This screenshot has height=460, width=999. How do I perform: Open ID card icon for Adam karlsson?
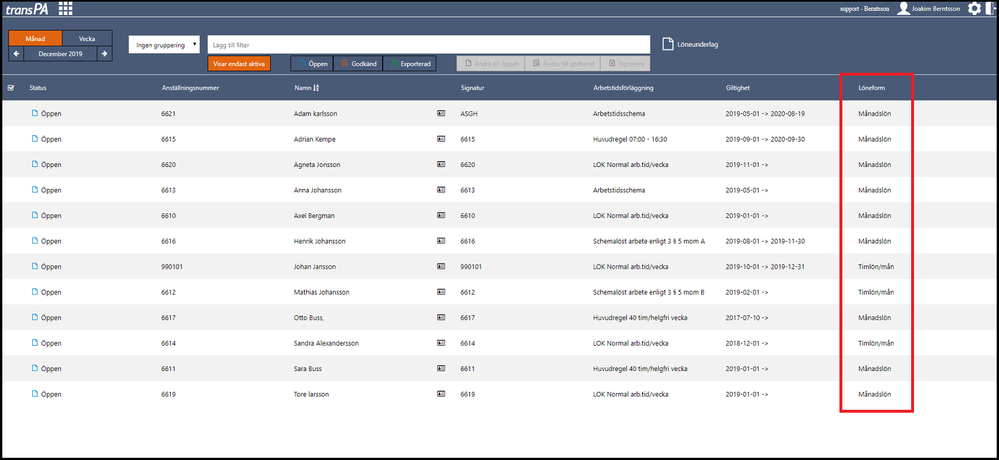click(441, 113)
